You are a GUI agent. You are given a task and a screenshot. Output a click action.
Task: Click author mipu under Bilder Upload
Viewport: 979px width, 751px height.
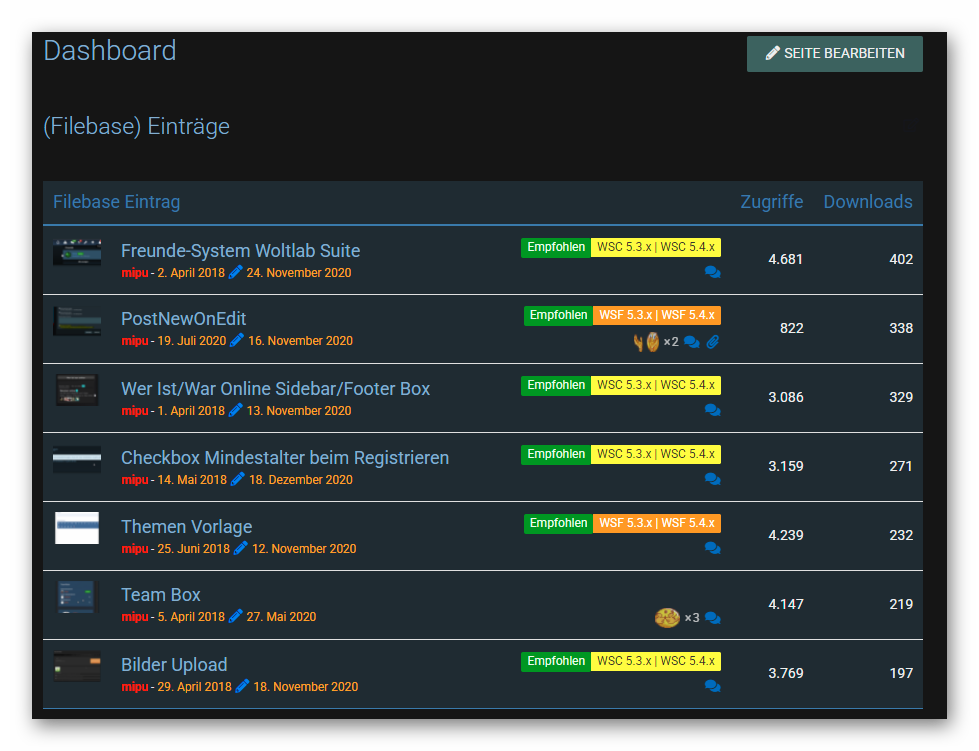point(134,687)
